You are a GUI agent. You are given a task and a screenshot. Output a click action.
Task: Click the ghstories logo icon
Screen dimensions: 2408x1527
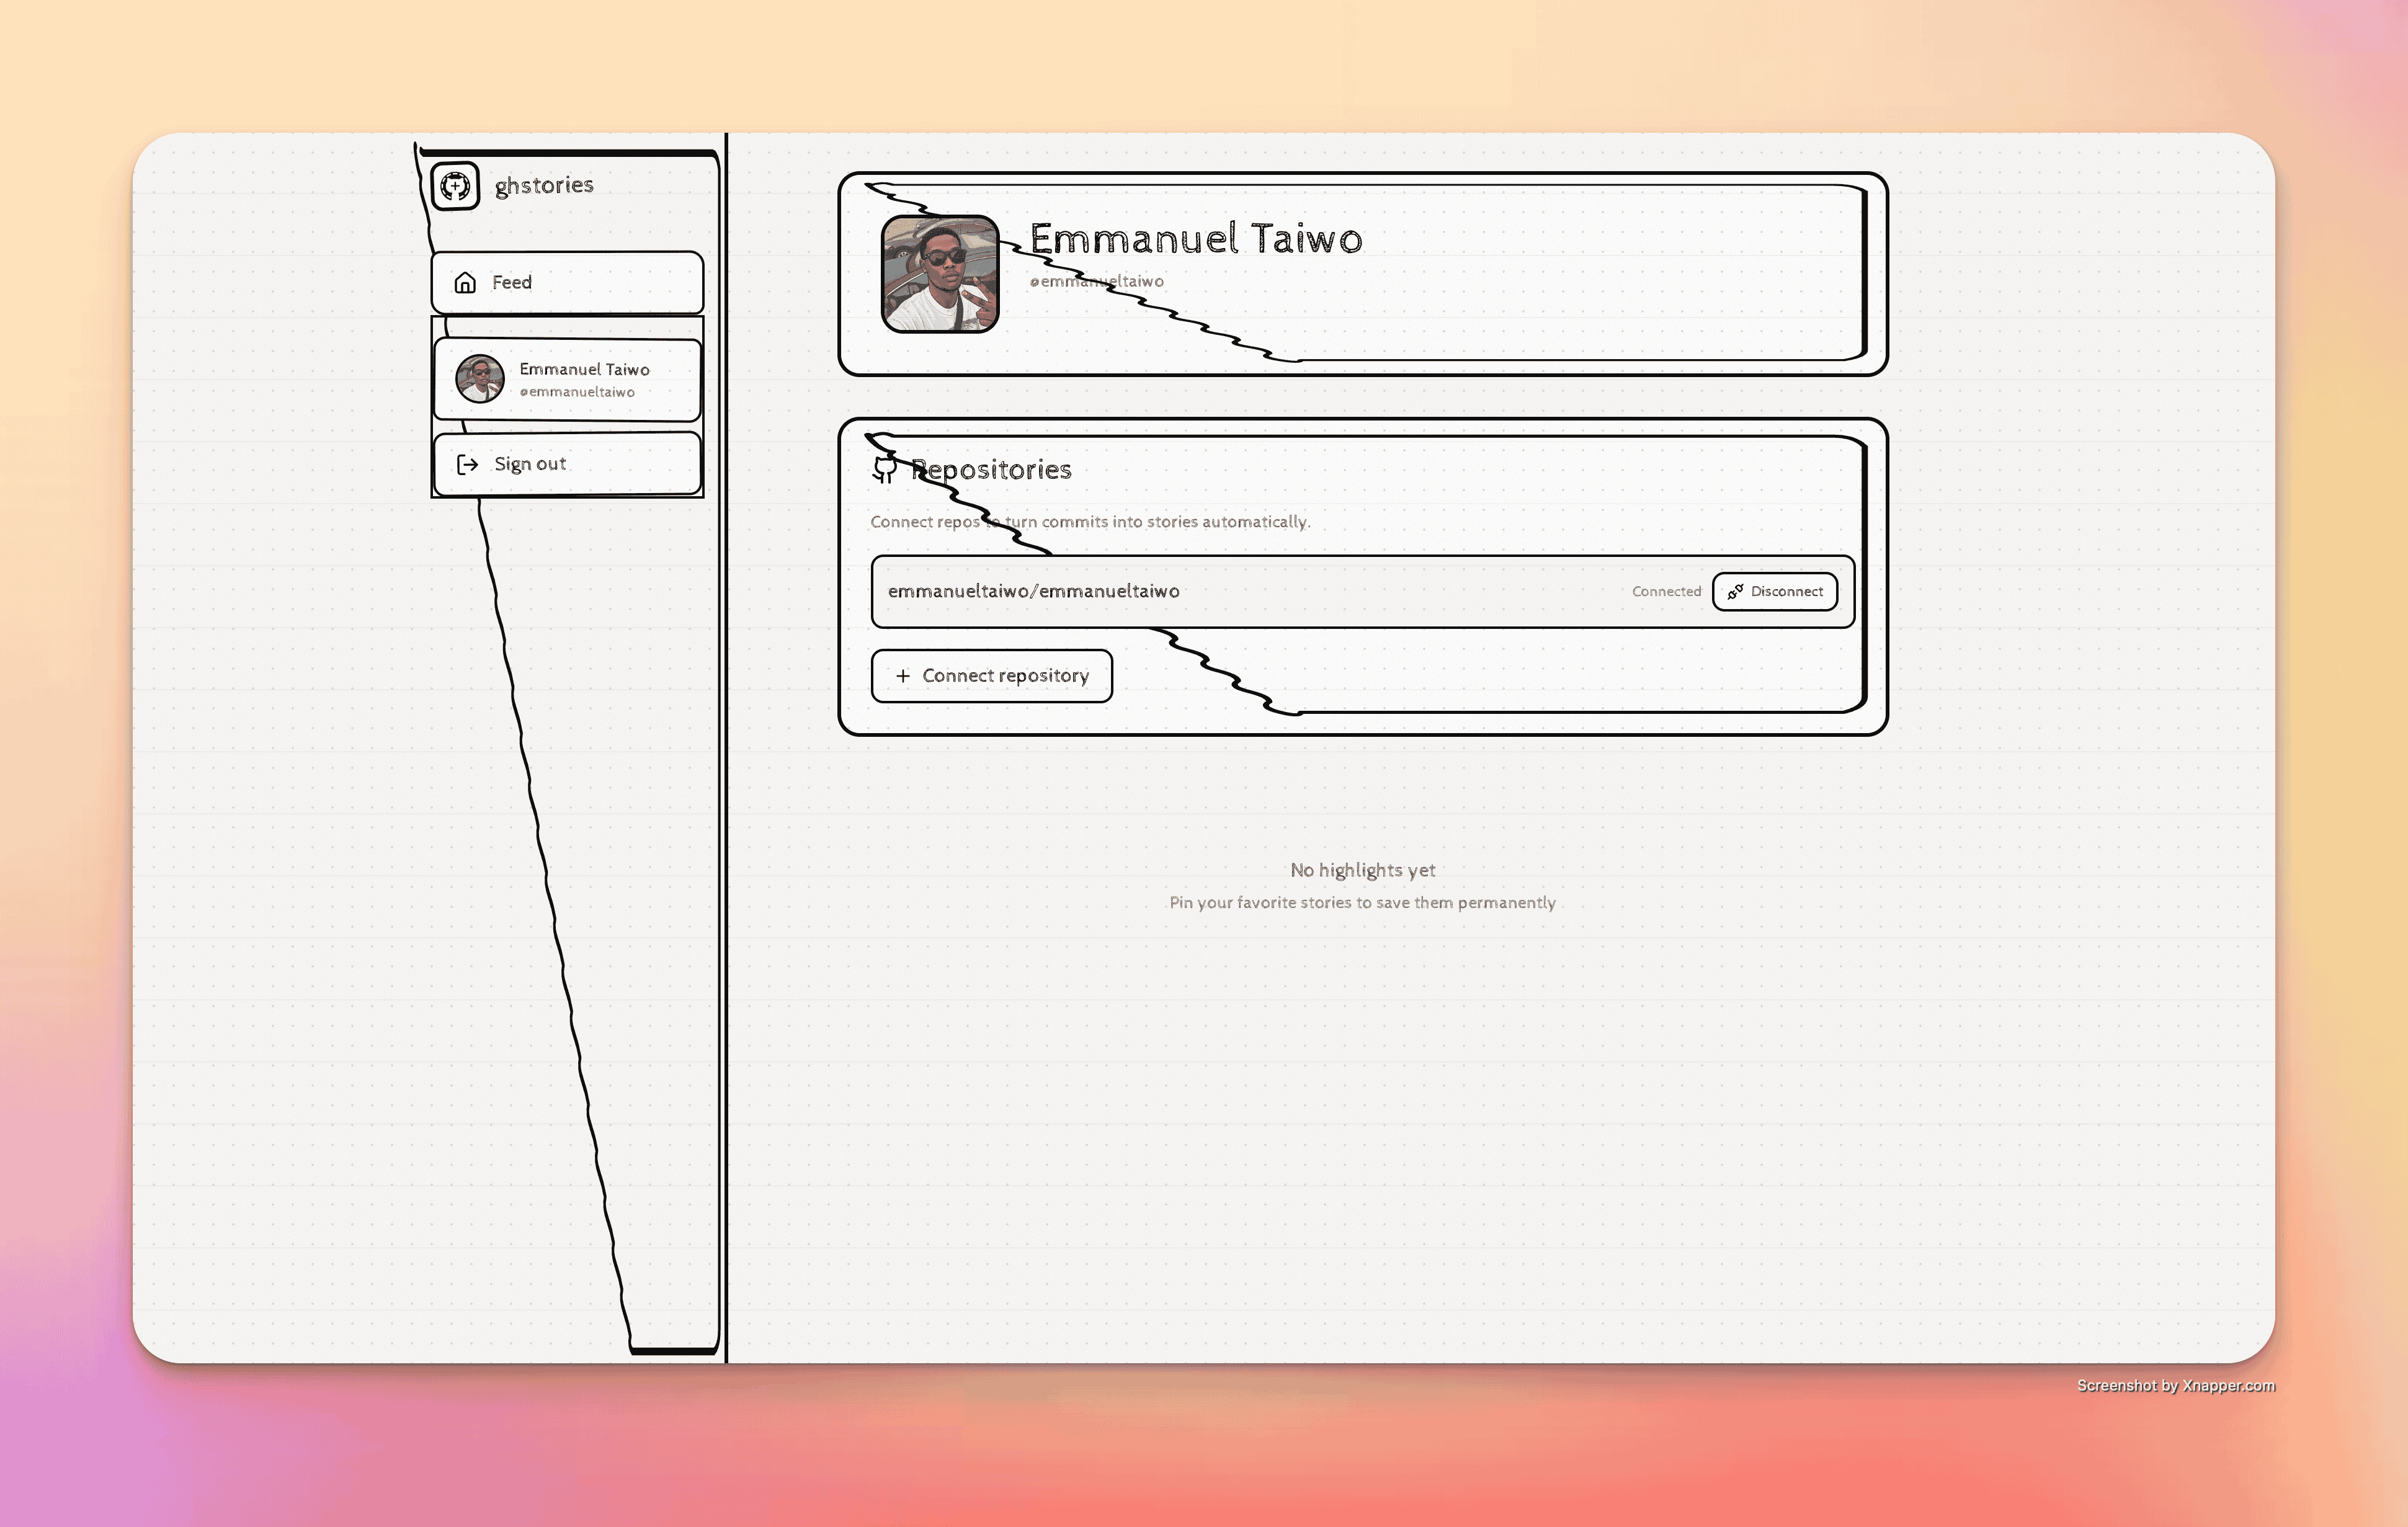pyautogui.click(x=455, y=185)
